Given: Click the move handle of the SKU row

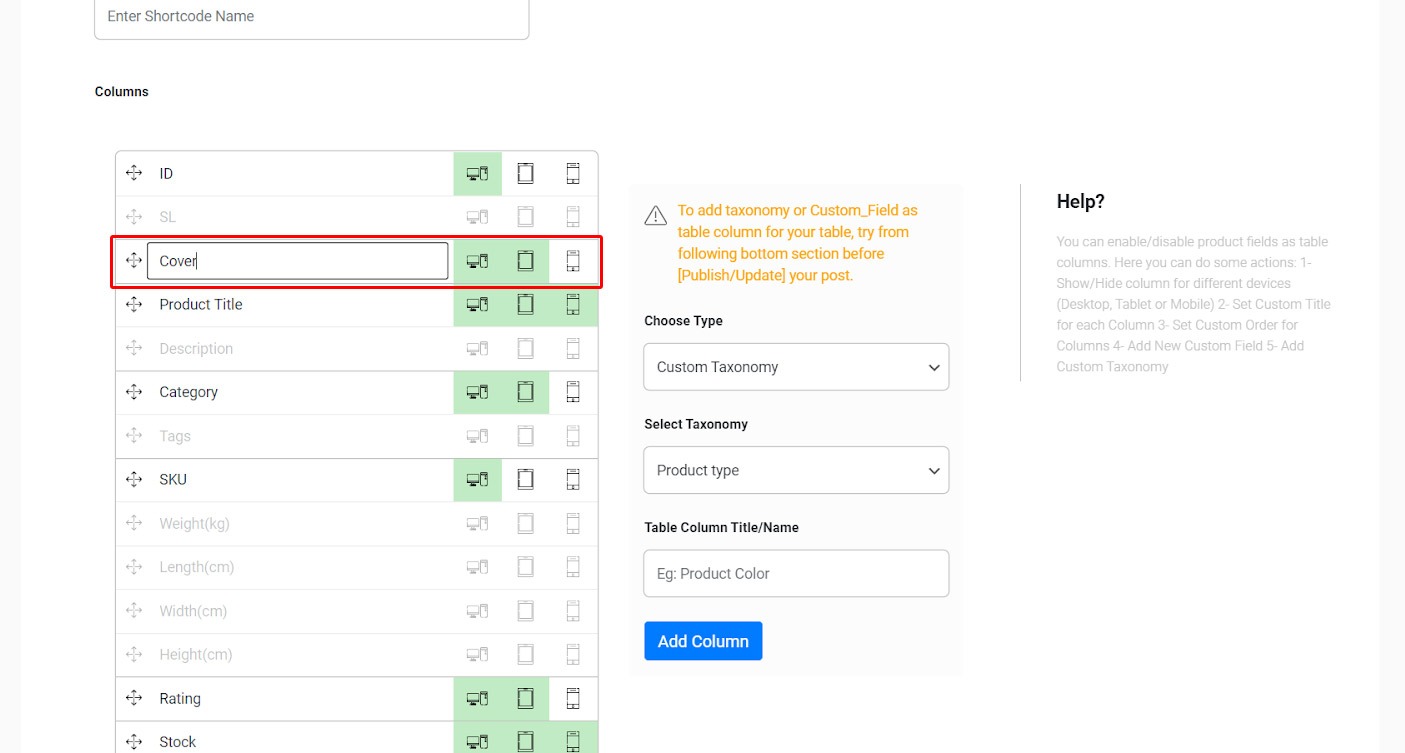Looking at the screenshot, I should point(134,479).
